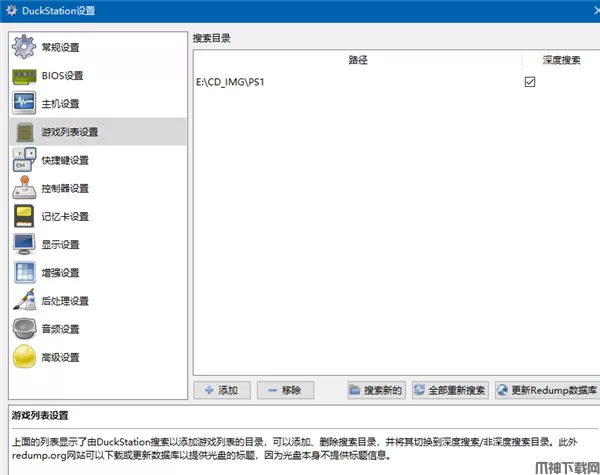The image size is (600, 475).
Task: Select 显示设置 label
Action: tap(60, 245)
